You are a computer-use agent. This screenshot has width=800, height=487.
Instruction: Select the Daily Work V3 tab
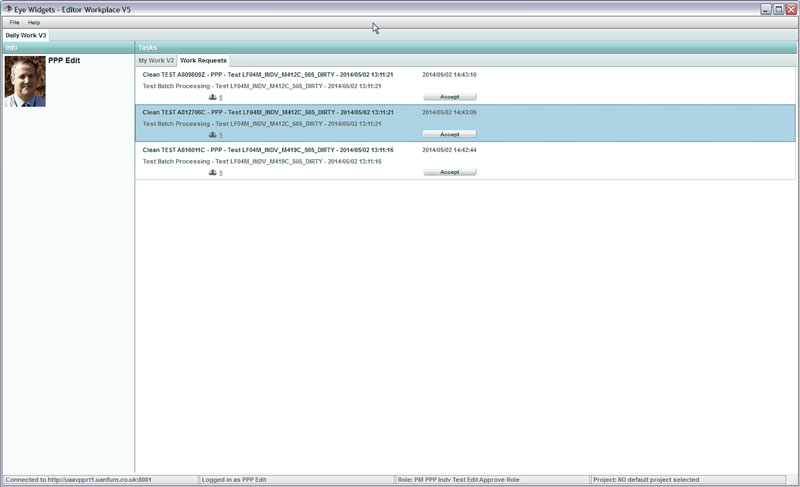[x=26, y=35]
